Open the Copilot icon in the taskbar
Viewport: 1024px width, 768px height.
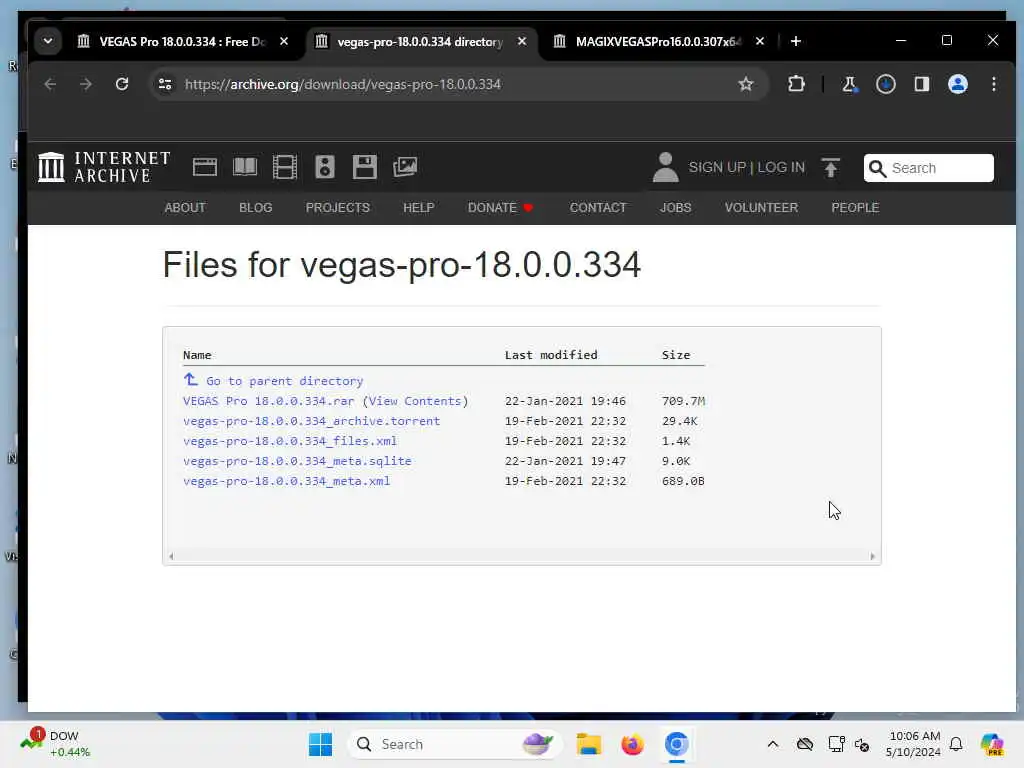(x=992, y=744)
